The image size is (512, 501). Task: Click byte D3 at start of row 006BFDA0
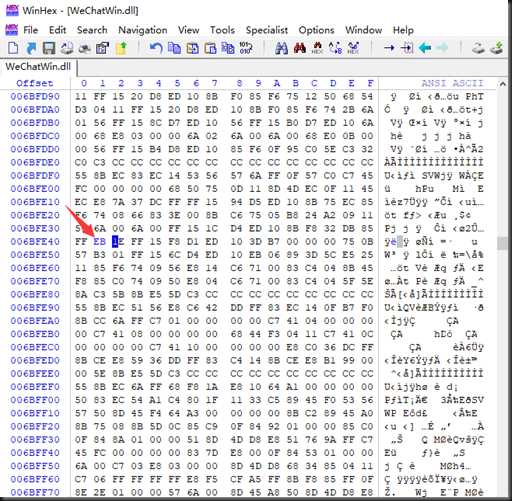pos(81,110)
